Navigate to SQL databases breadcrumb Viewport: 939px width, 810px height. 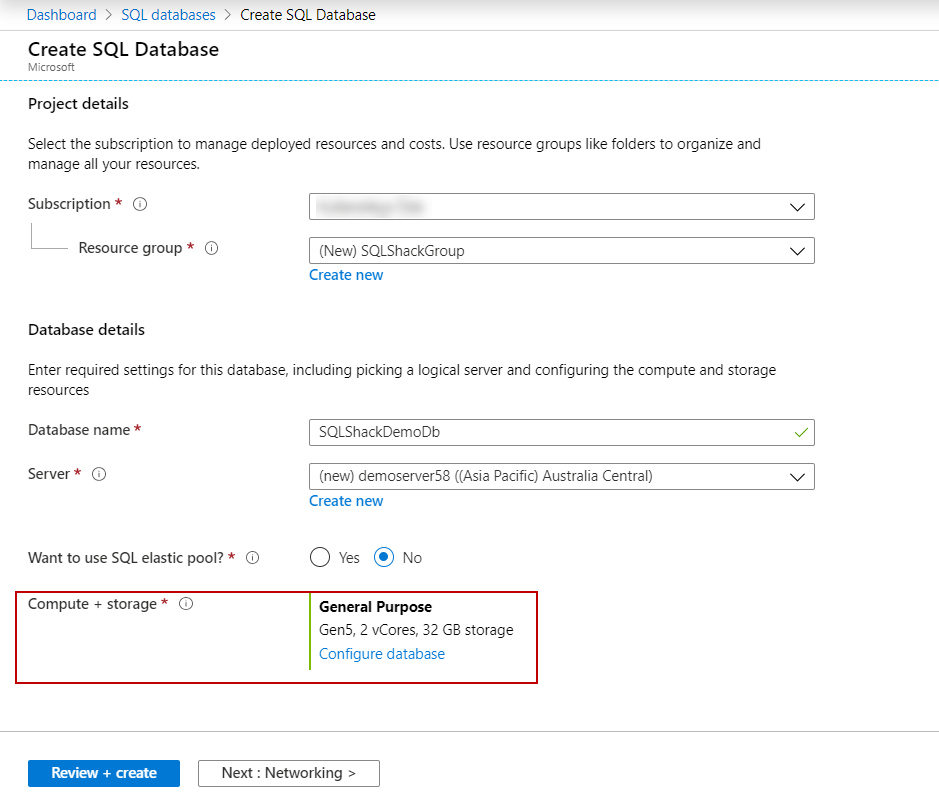point(168,15)
